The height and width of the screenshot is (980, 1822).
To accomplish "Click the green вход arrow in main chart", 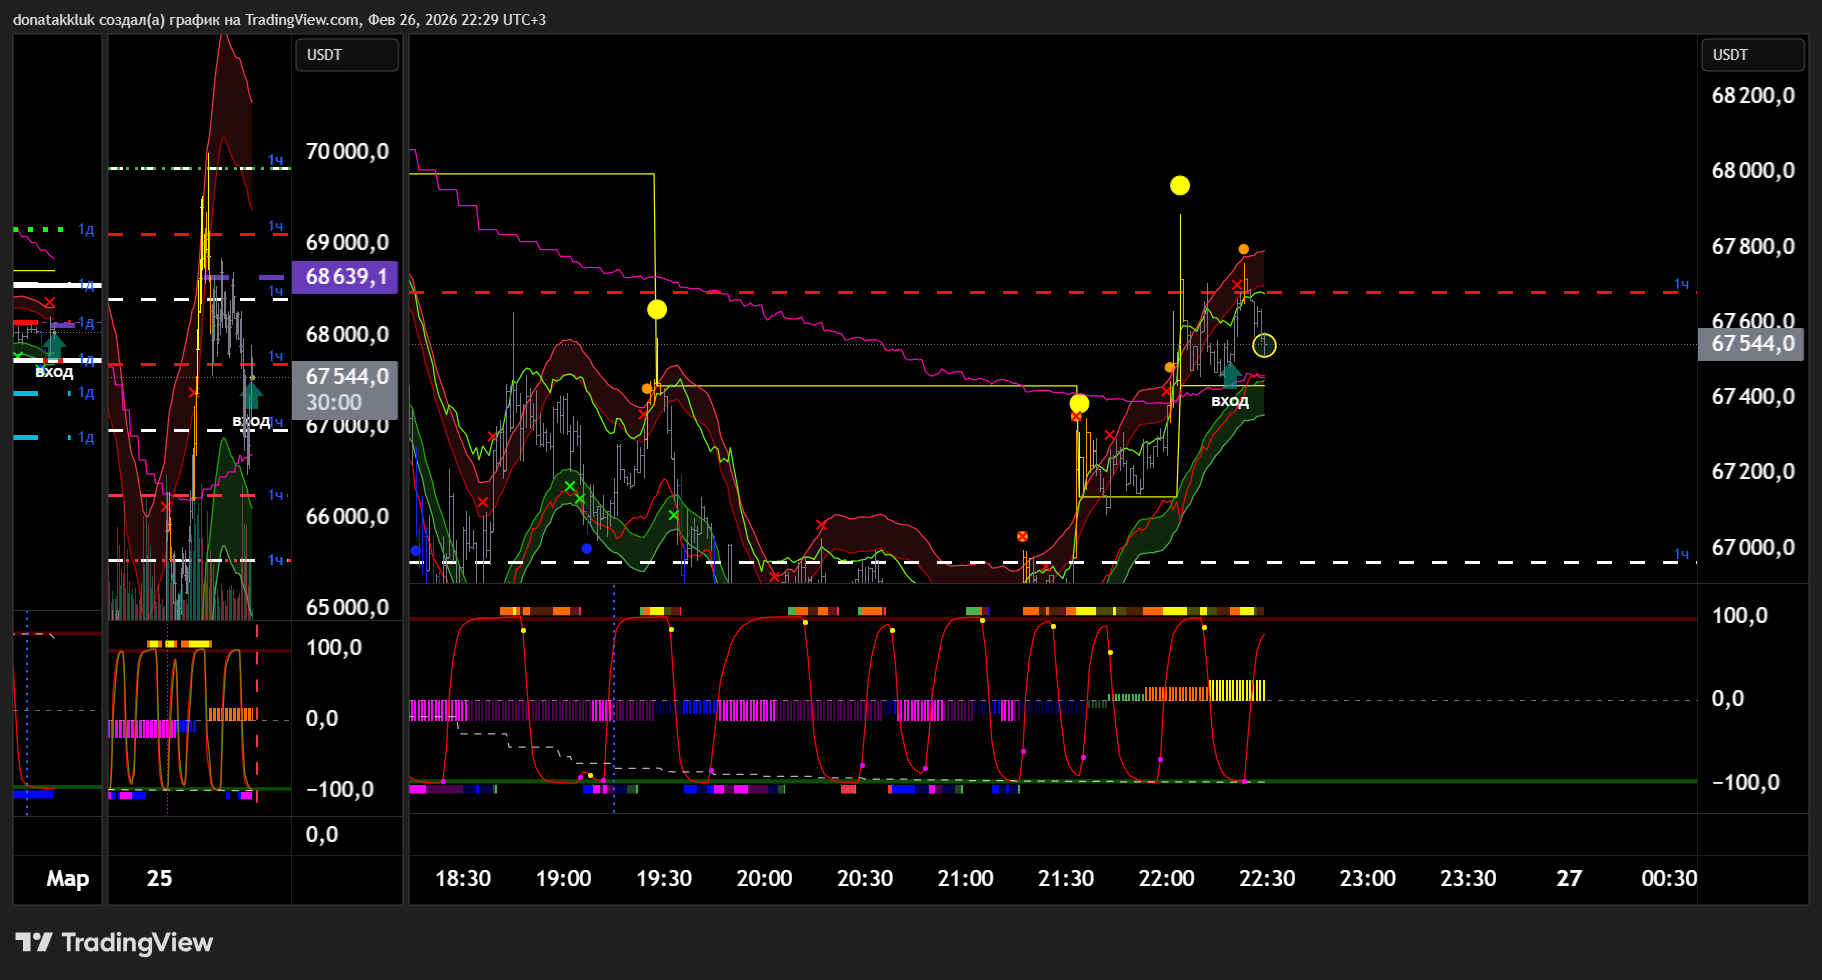I will tap(1231, 375).
